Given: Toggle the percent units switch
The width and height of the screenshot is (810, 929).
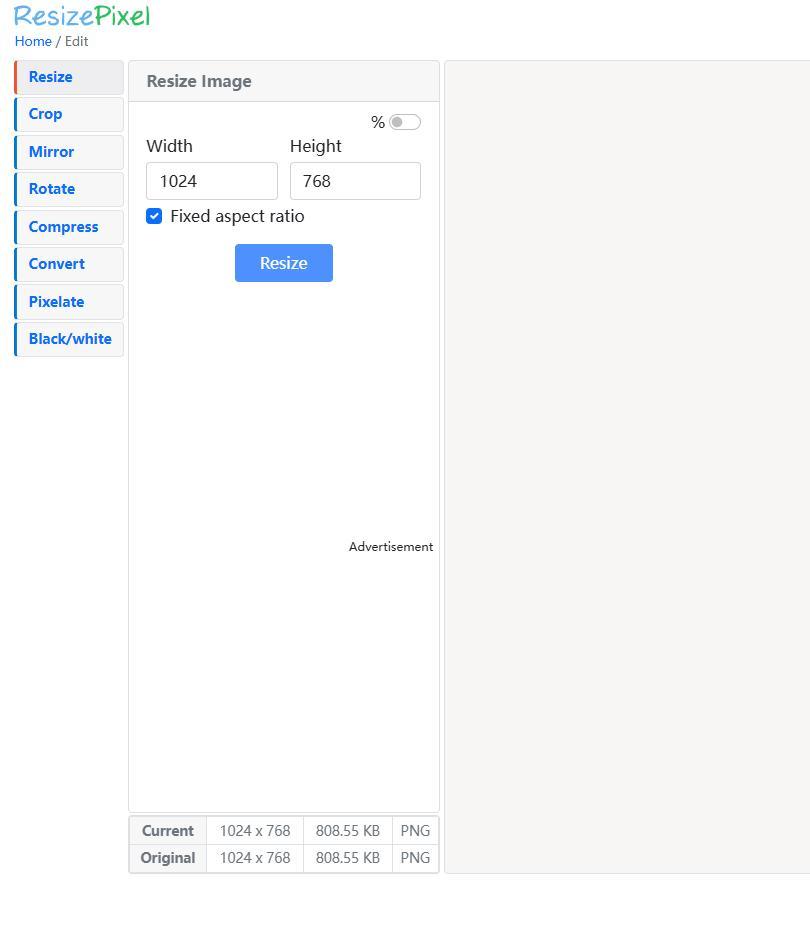Looking at the screenshot, I should tap(405, 122).
